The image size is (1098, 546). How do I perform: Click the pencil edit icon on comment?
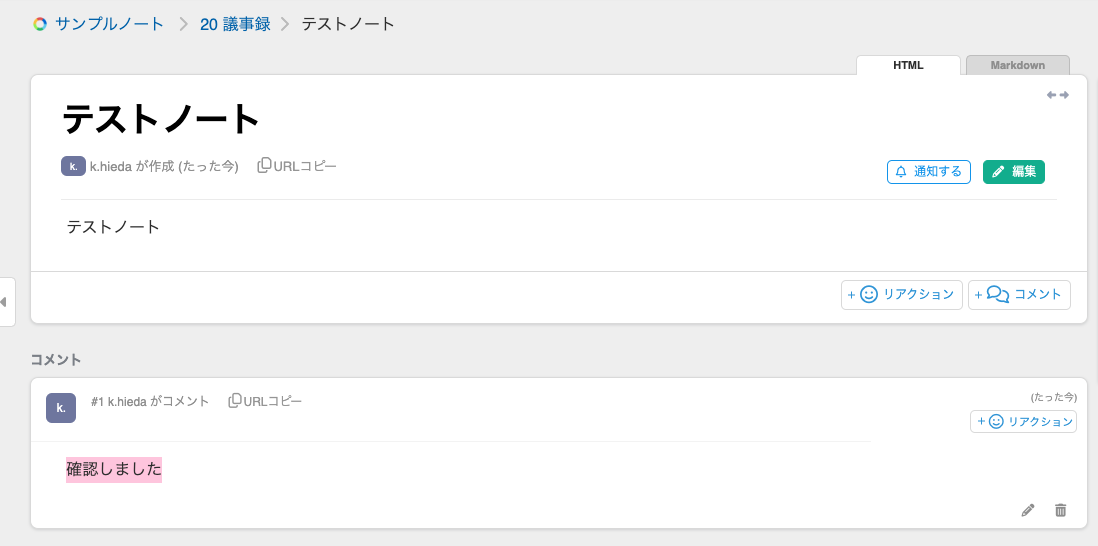[x=1028, y=510]
